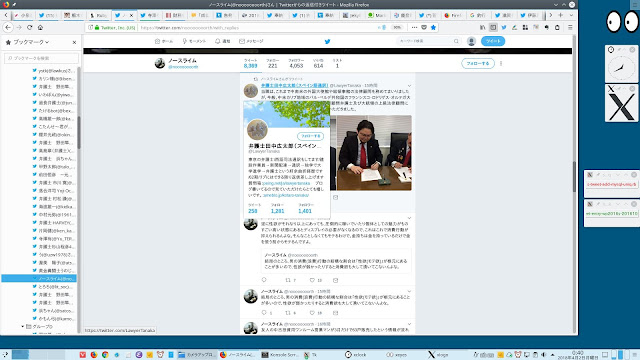Image resolution: width=640 pixels, height=360 pixels.
Task: Follow ノースライム via profile follow button
Action: (478, 64)
